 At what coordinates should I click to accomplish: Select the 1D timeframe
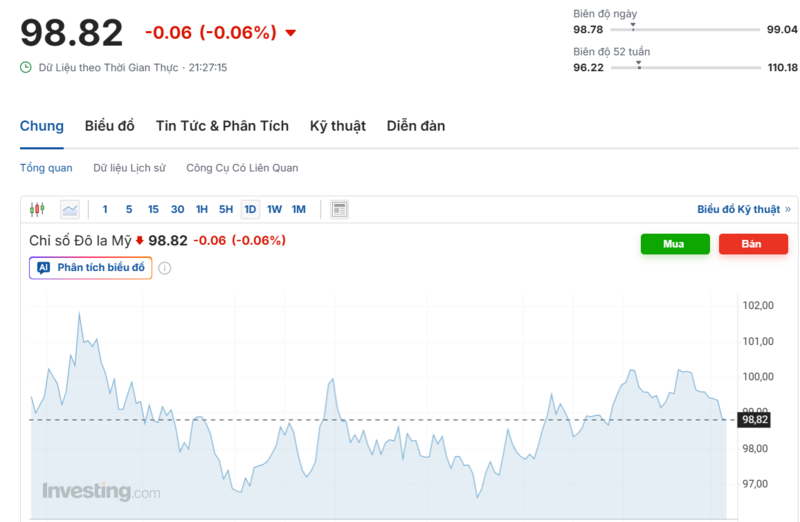pyautogui.click(x=250, y=209)
